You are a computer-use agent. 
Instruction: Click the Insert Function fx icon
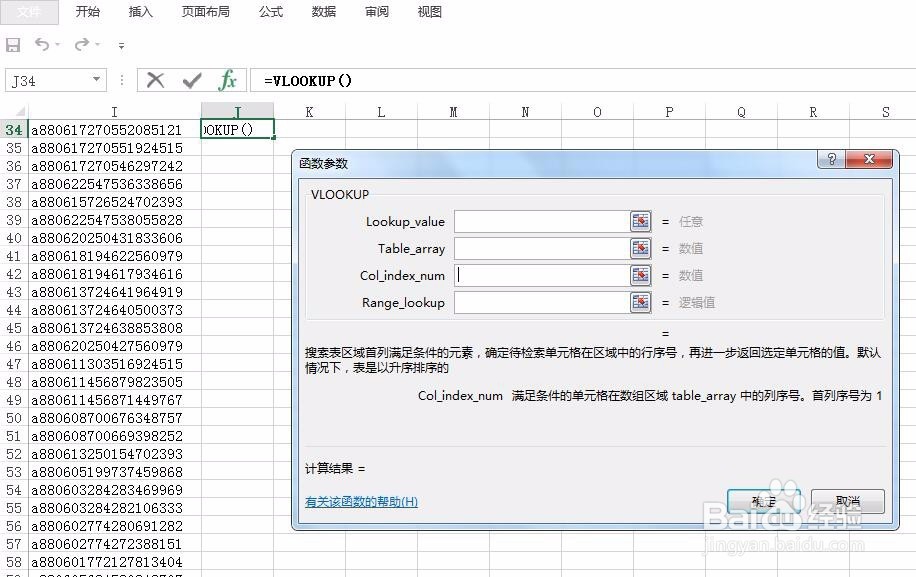[227, 80]
